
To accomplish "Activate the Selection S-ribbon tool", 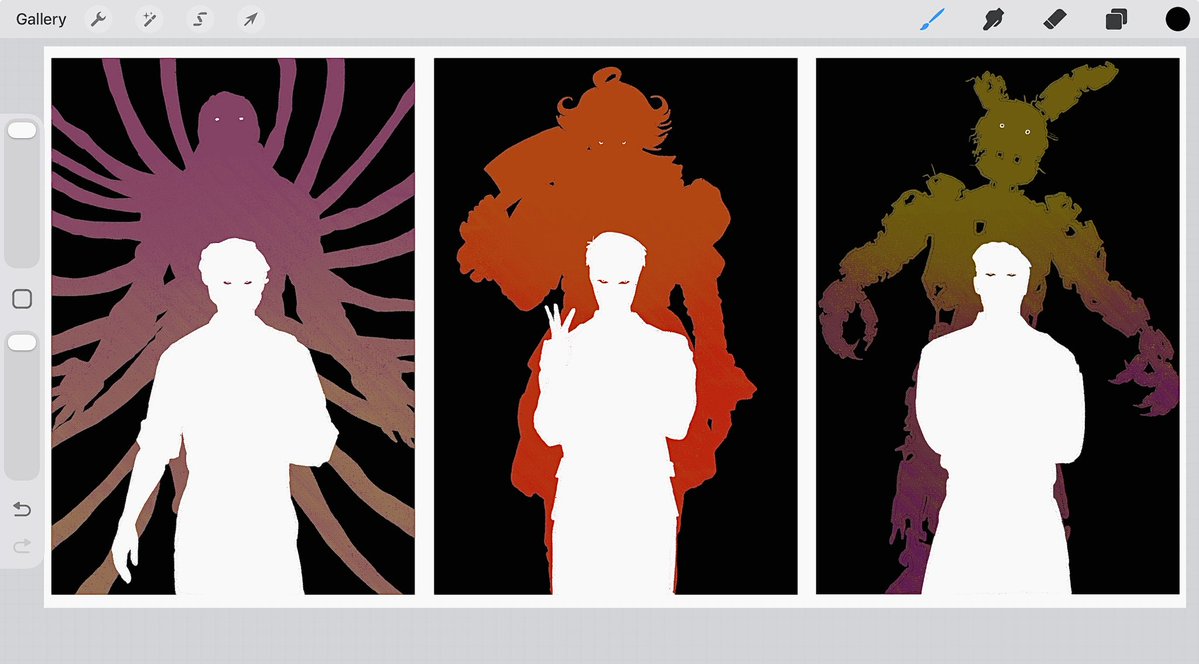I will 200,19.
